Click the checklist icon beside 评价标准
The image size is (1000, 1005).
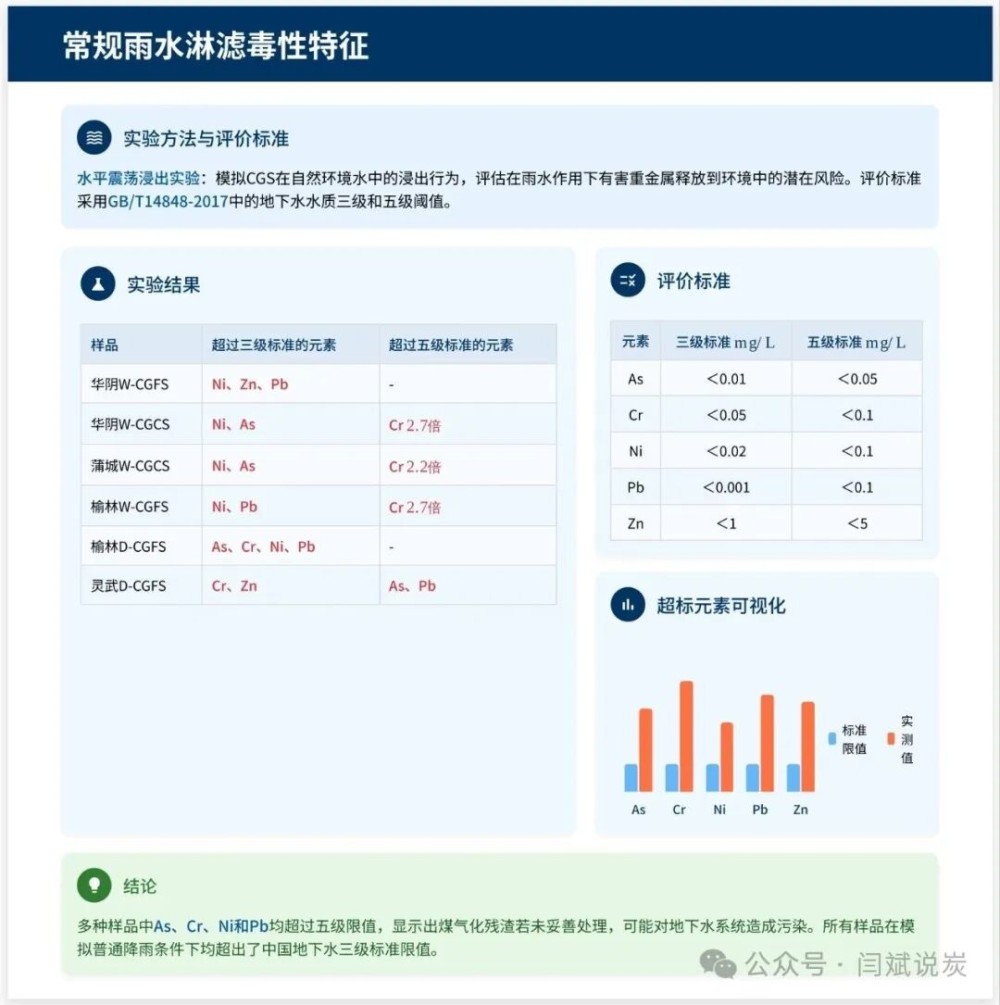[x=628, y=281]
